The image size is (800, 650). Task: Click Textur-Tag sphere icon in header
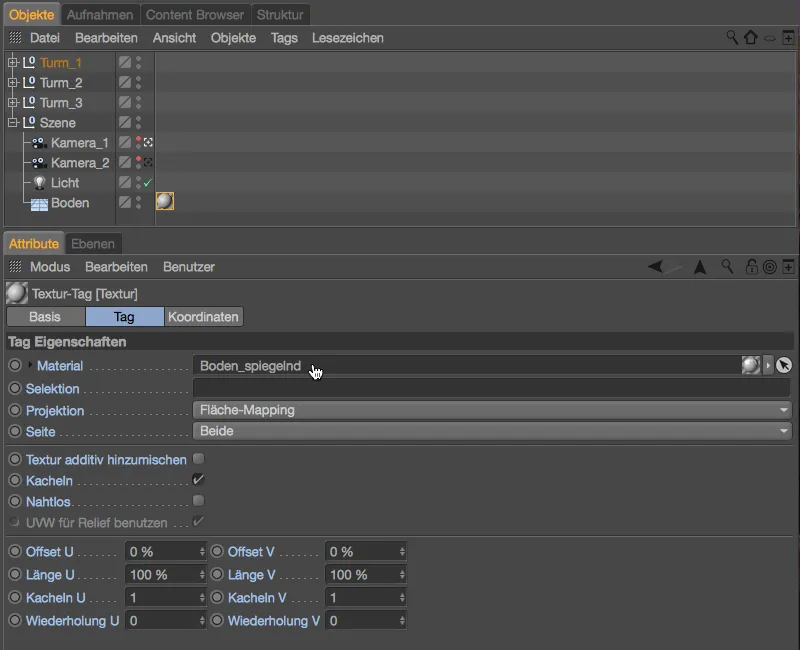(17, 293)
